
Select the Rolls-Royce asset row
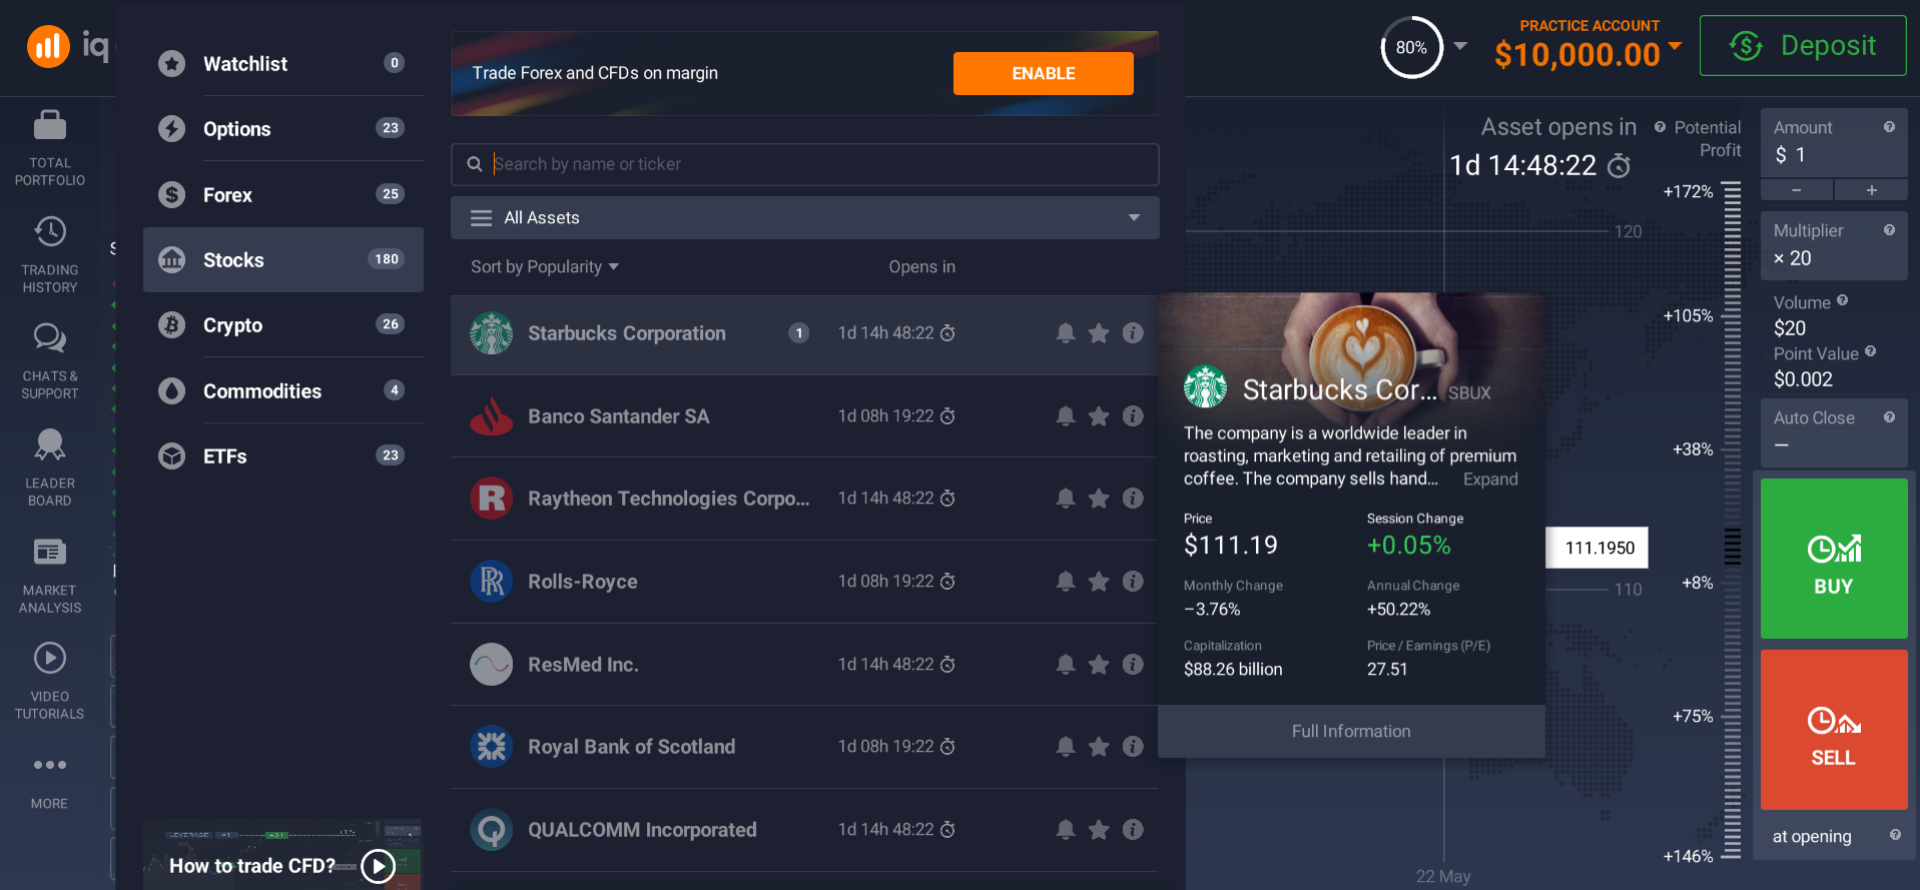point(804,582)
